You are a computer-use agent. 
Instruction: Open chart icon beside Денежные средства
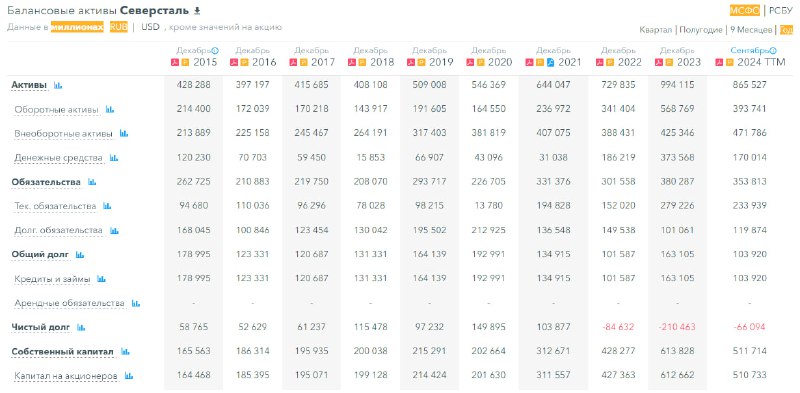(x=114, y=158)
